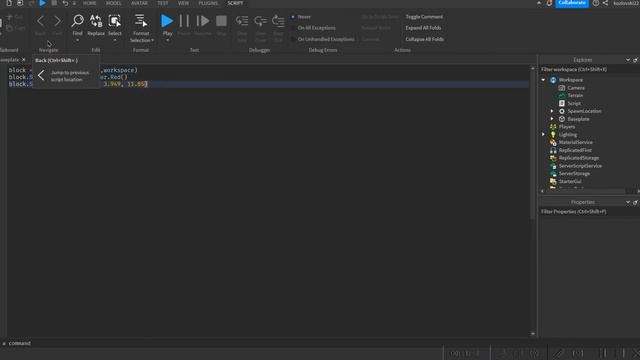
Task: Open the PLUGINS ribbon tab
Action: coord(208,3)
